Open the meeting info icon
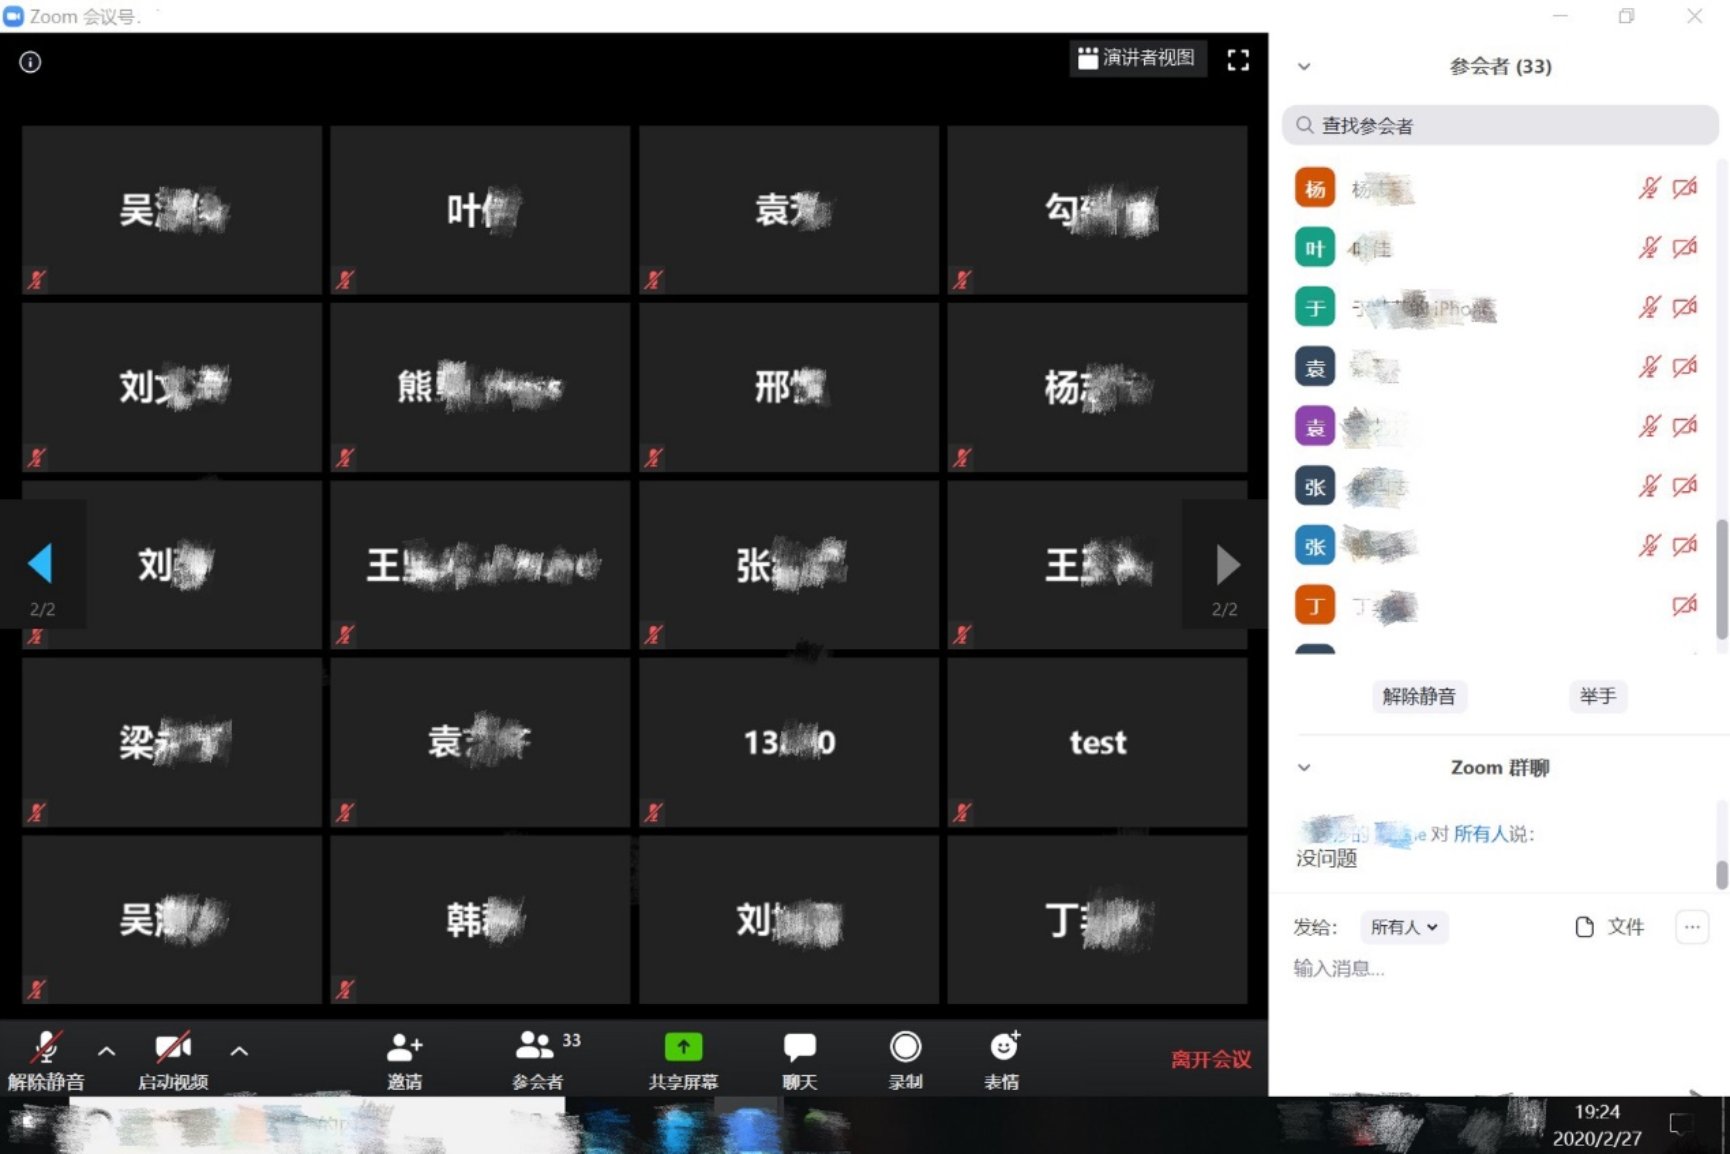This screenshot has width=1730, height=1154. [30, 62]
